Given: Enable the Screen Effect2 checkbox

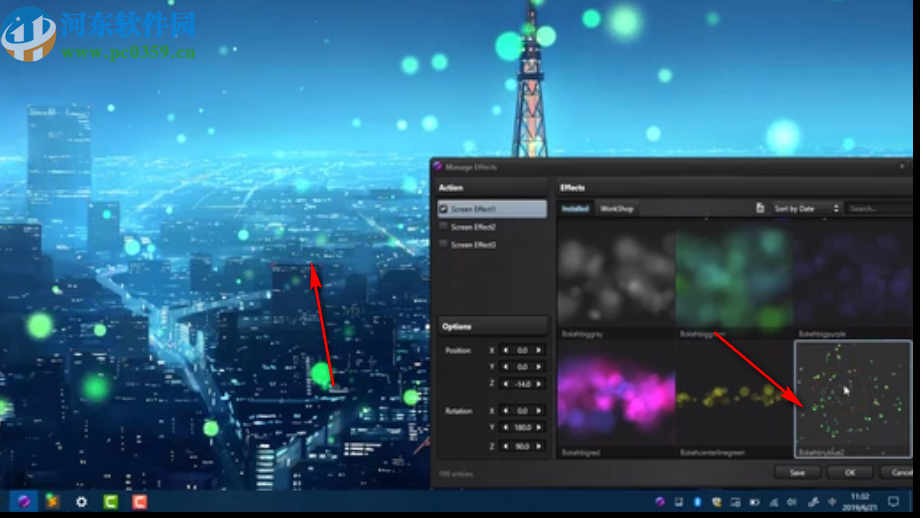Looking at the screenshot, I should (x=443, y=227).
